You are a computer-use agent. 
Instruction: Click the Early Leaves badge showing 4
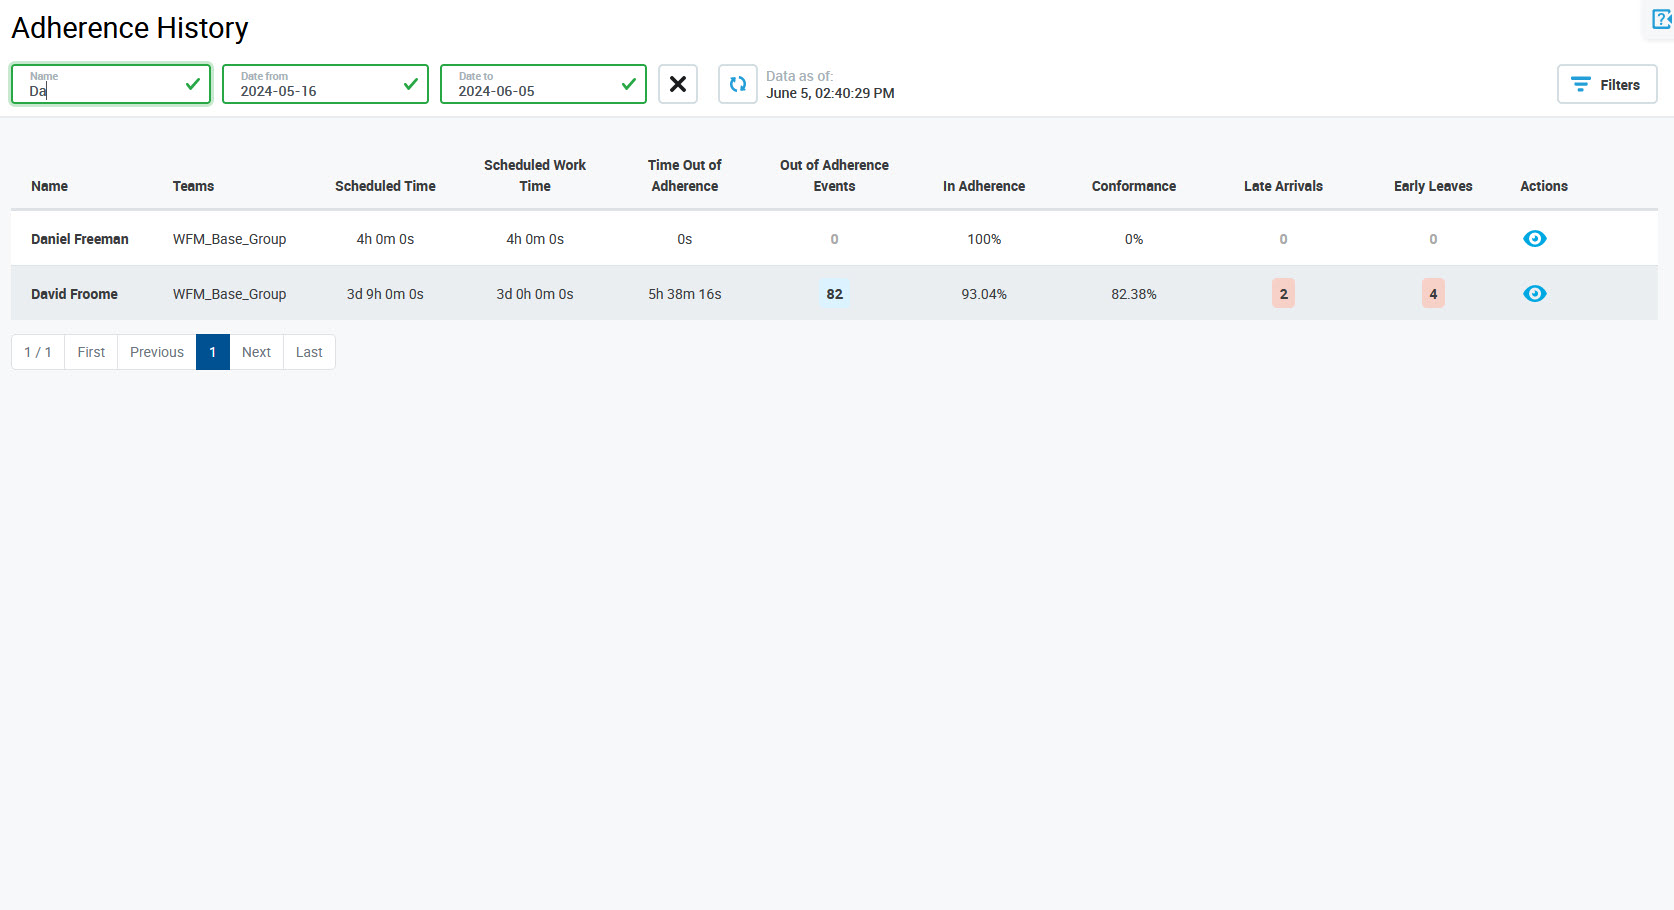click(1433, 294)
